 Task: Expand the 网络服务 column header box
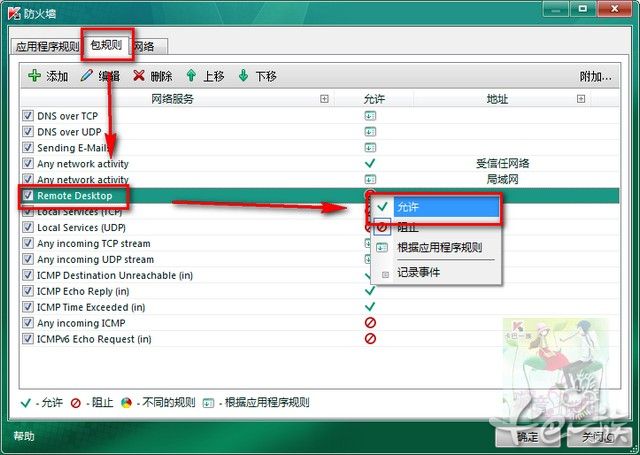(x=324, y=99)
